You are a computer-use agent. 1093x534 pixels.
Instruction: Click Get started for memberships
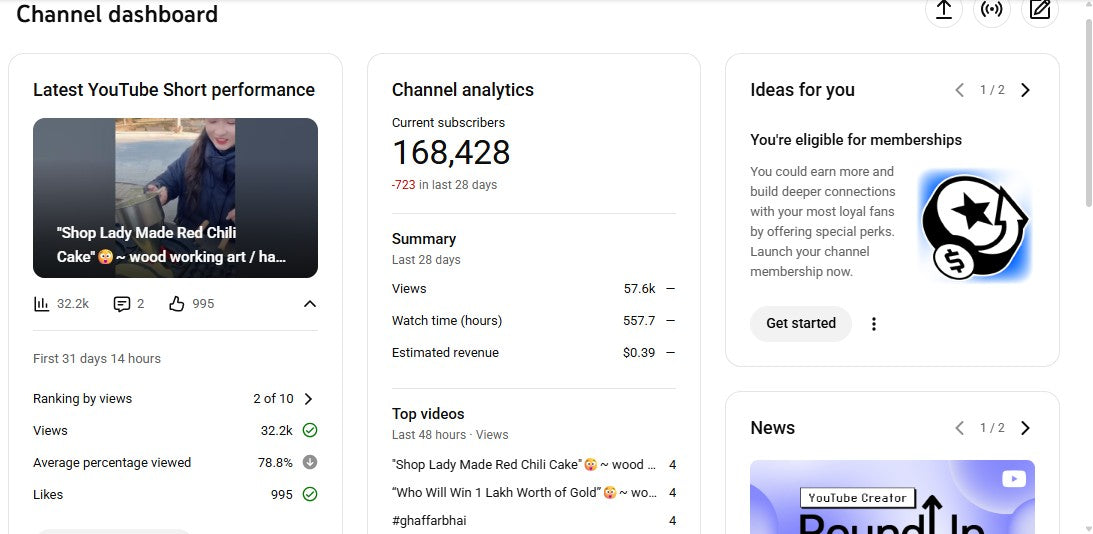pos(801,324)
